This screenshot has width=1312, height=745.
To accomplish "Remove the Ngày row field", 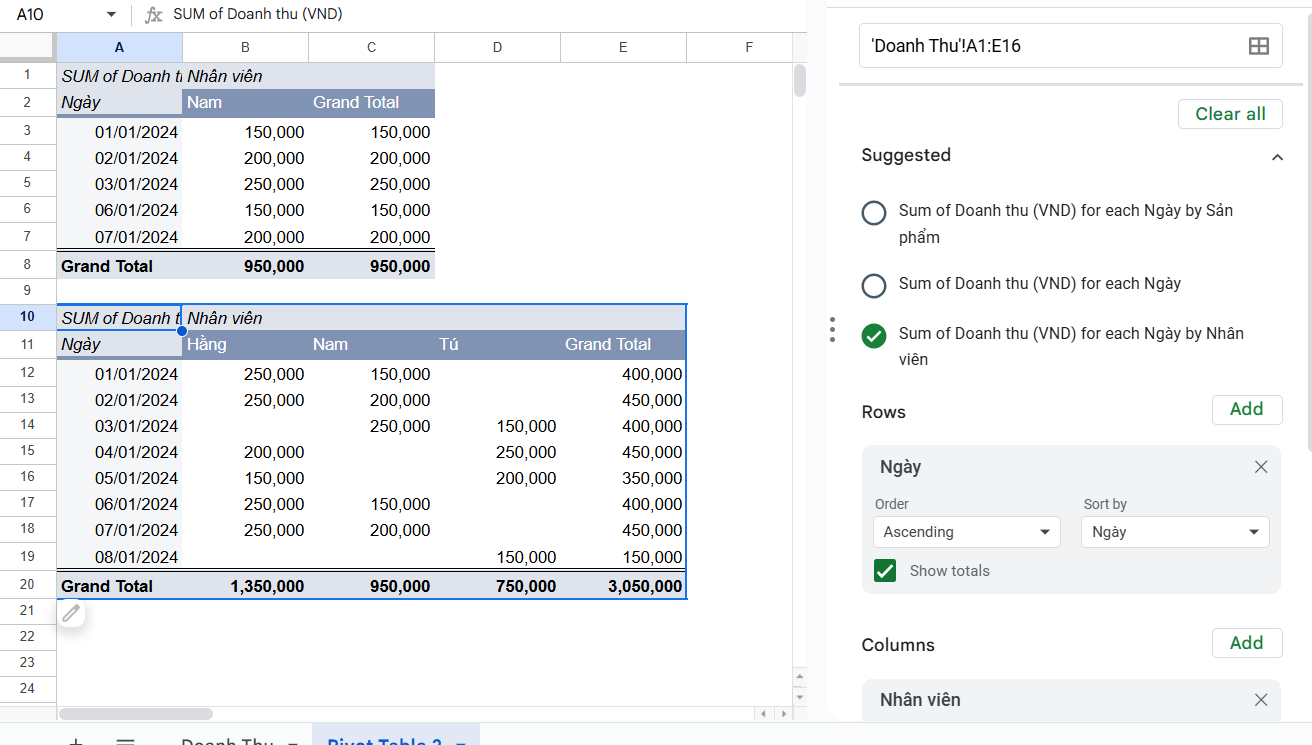I will [1261, 467].
